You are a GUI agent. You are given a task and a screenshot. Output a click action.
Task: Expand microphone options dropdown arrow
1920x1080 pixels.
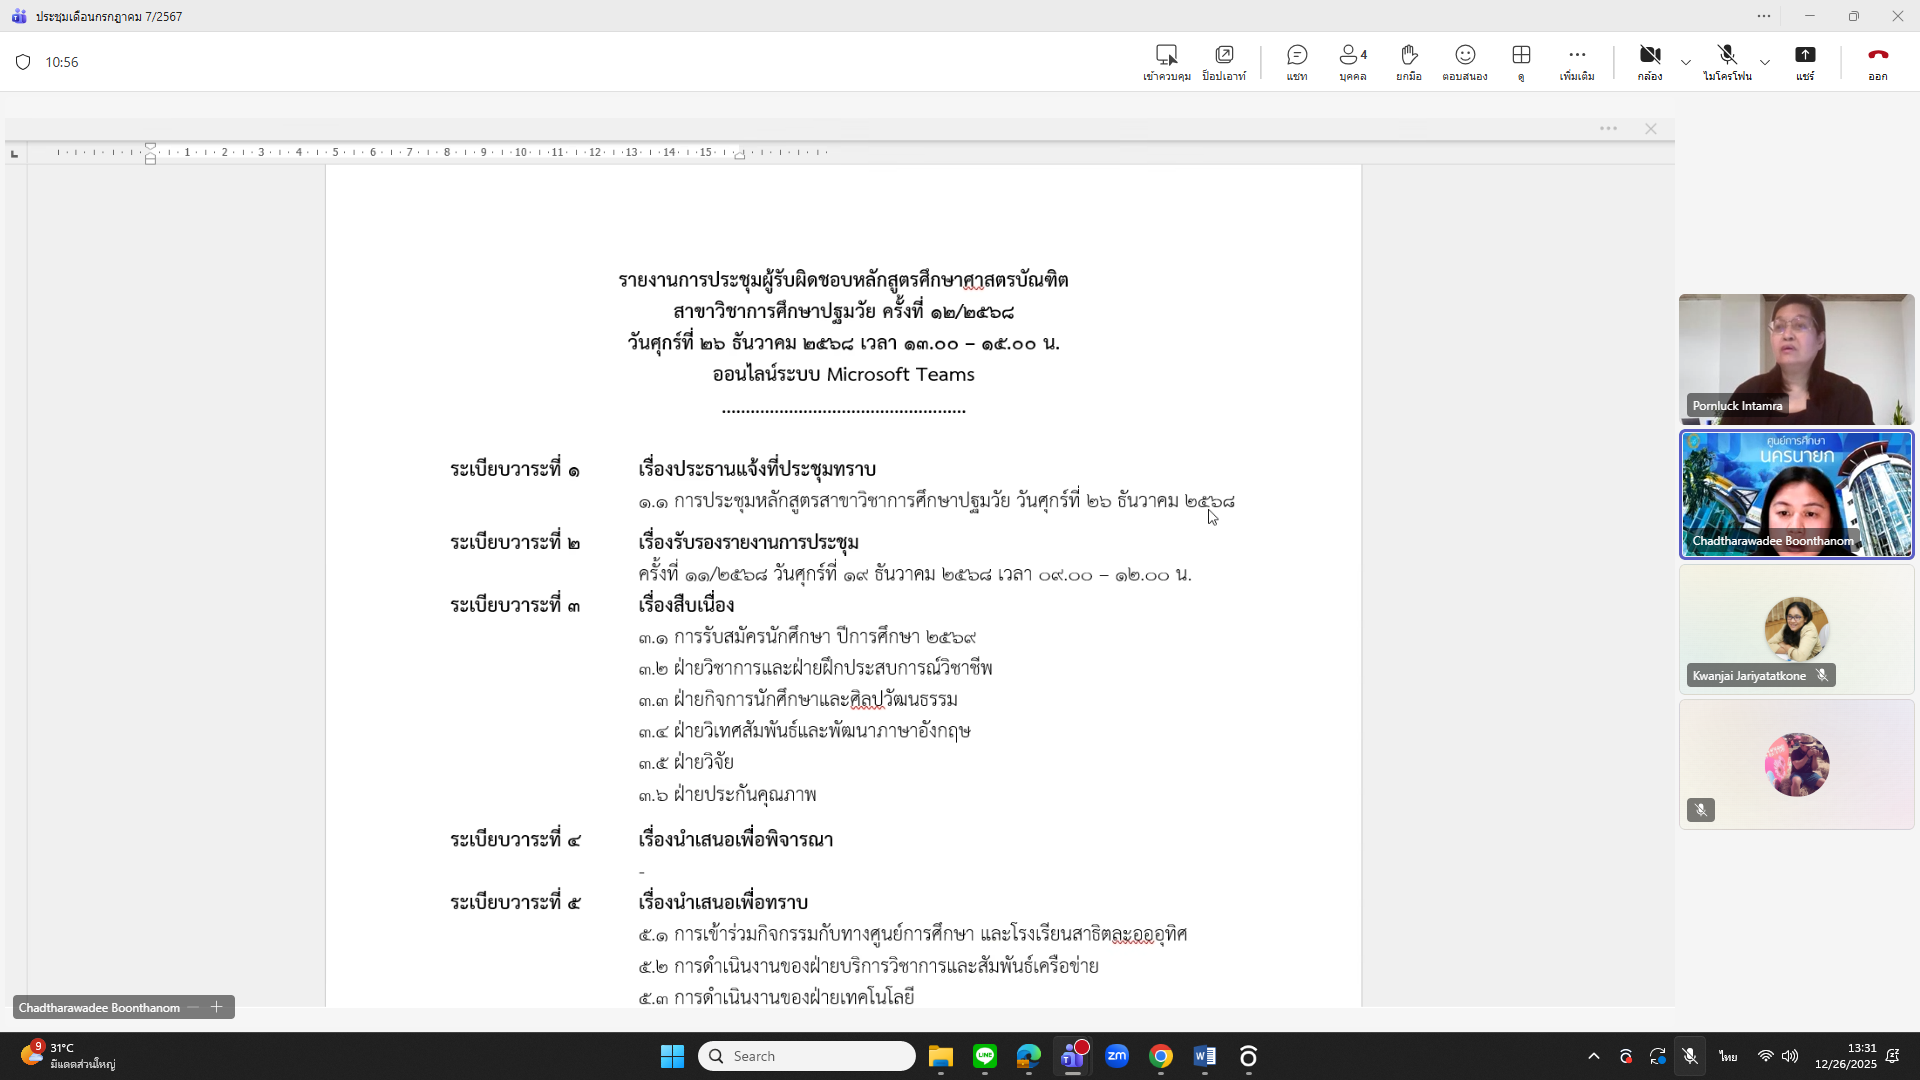(1765, 62)
